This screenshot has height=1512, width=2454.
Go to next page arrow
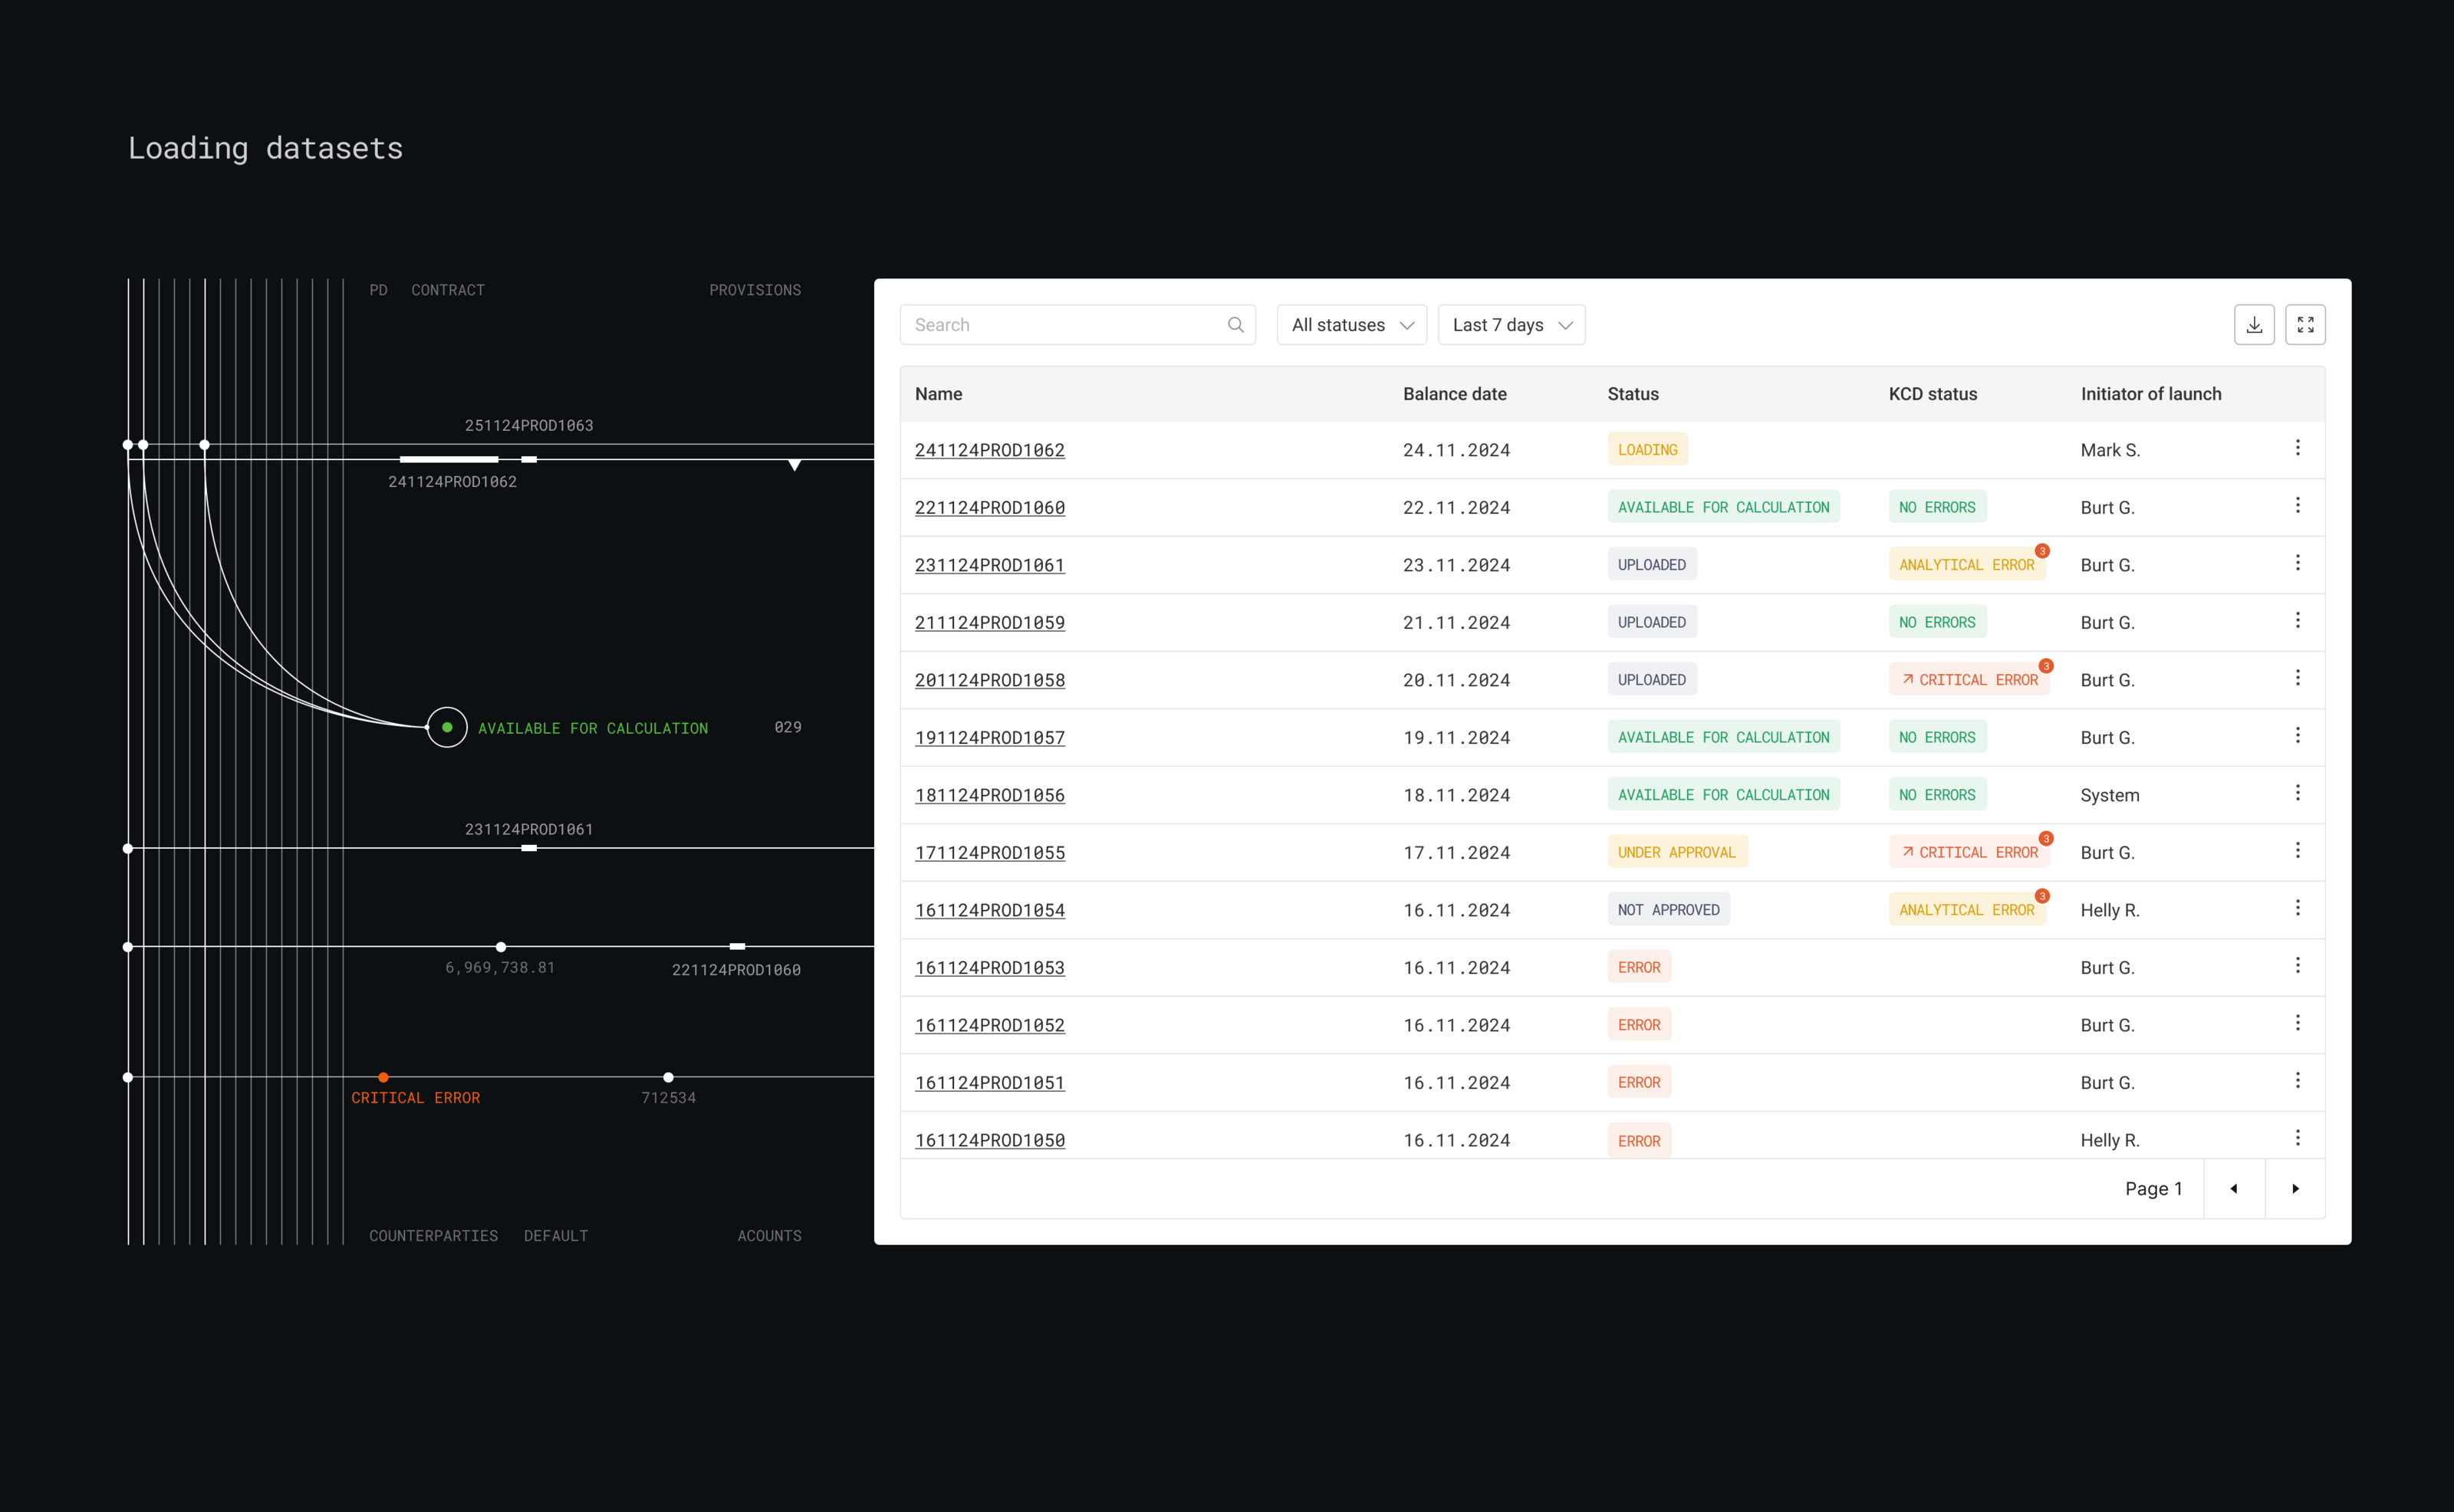click(x=2295, y=1188)
